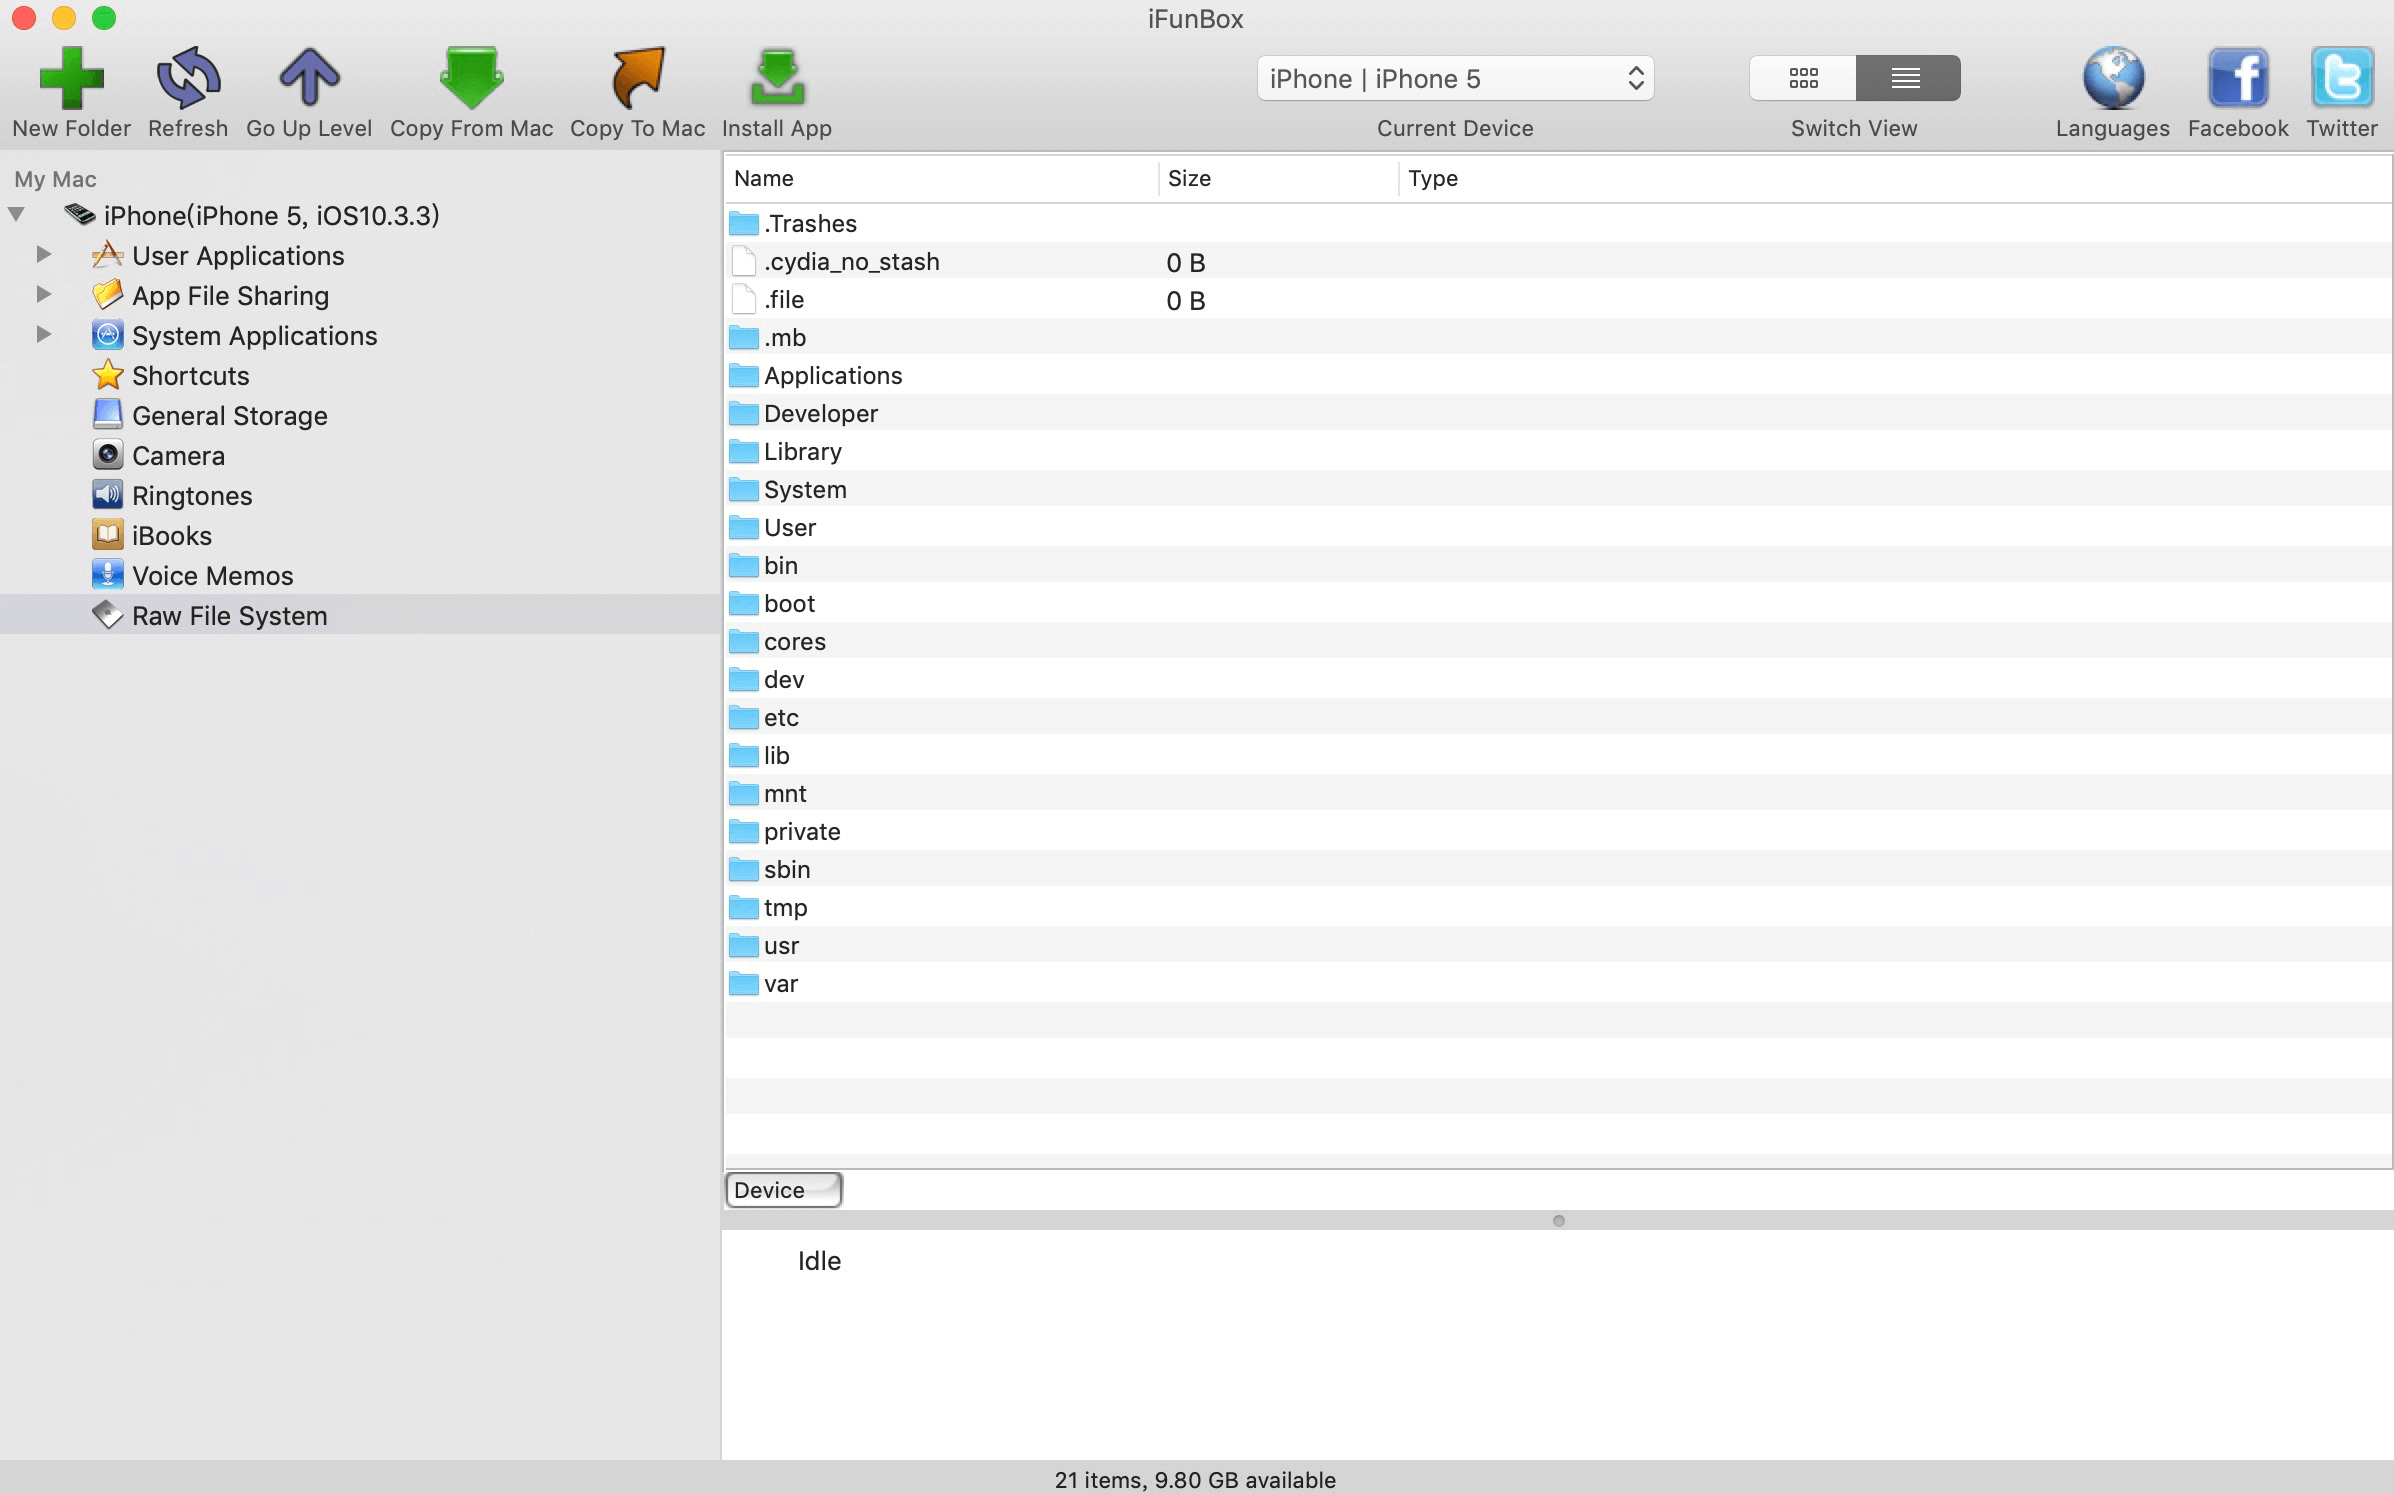Screen dimensions: 2394x1494
Task: Open General Storage in the sidebar
Action: [229, 416]
